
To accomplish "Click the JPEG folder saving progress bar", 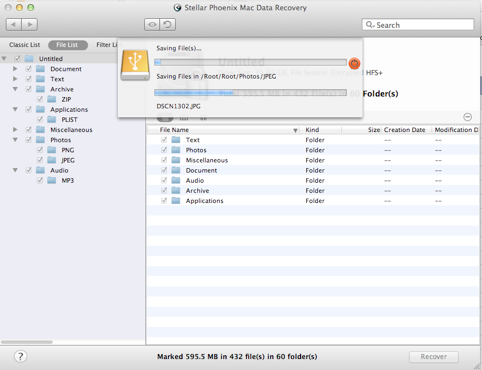I will [250, 93].
